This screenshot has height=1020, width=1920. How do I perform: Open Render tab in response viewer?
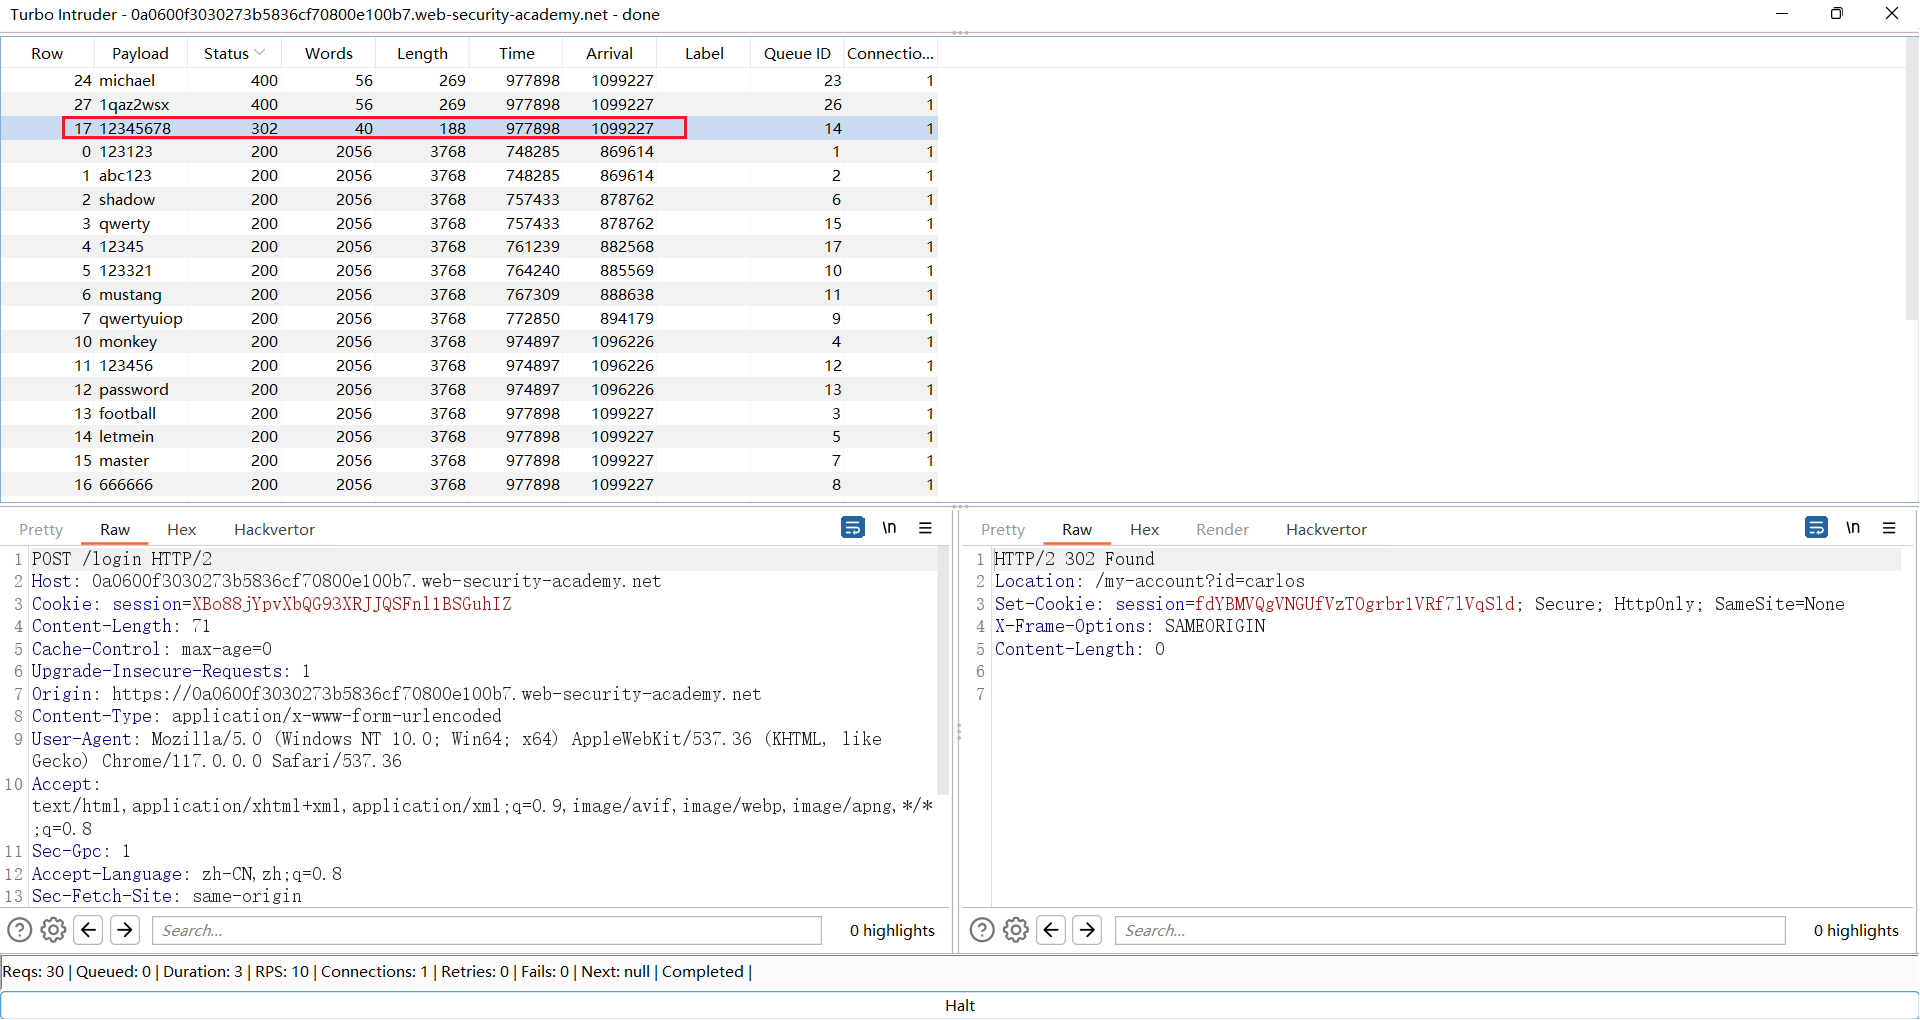(x=1222, y=530)
